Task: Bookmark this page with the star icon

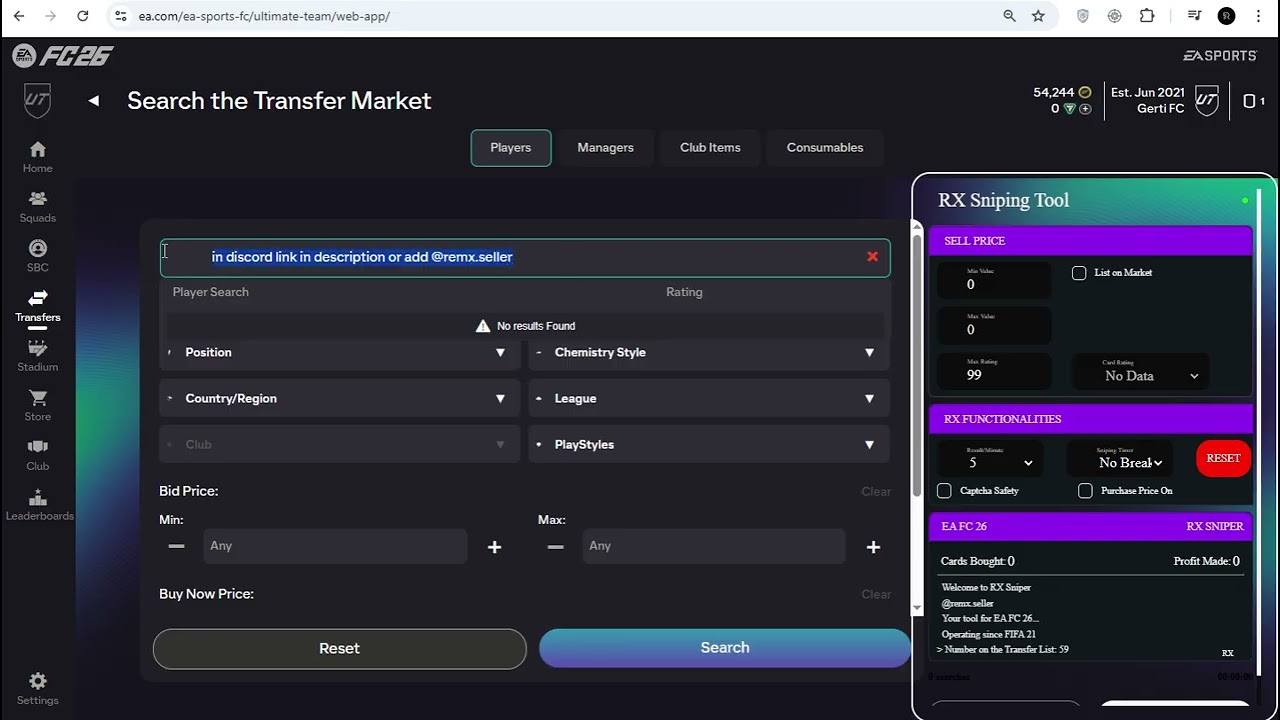Action: click(1038, 16)
